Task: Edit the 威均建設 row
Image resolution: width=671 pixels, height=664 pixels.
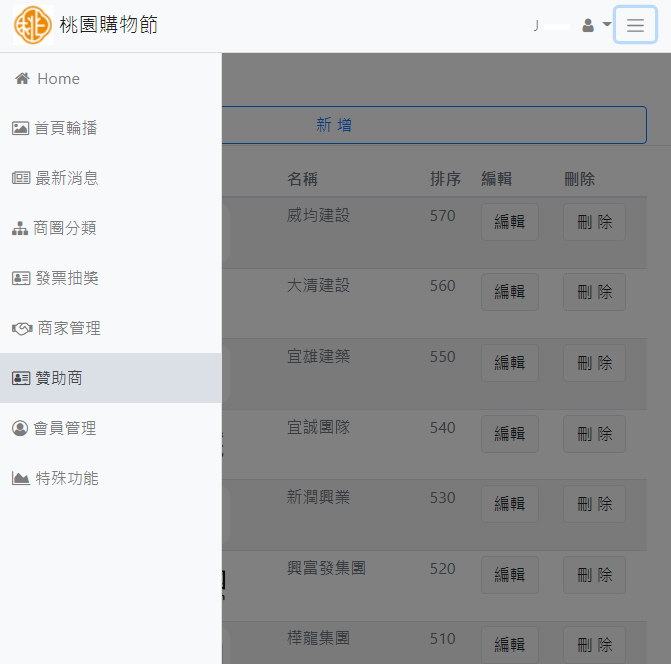Action: point(510,222)
